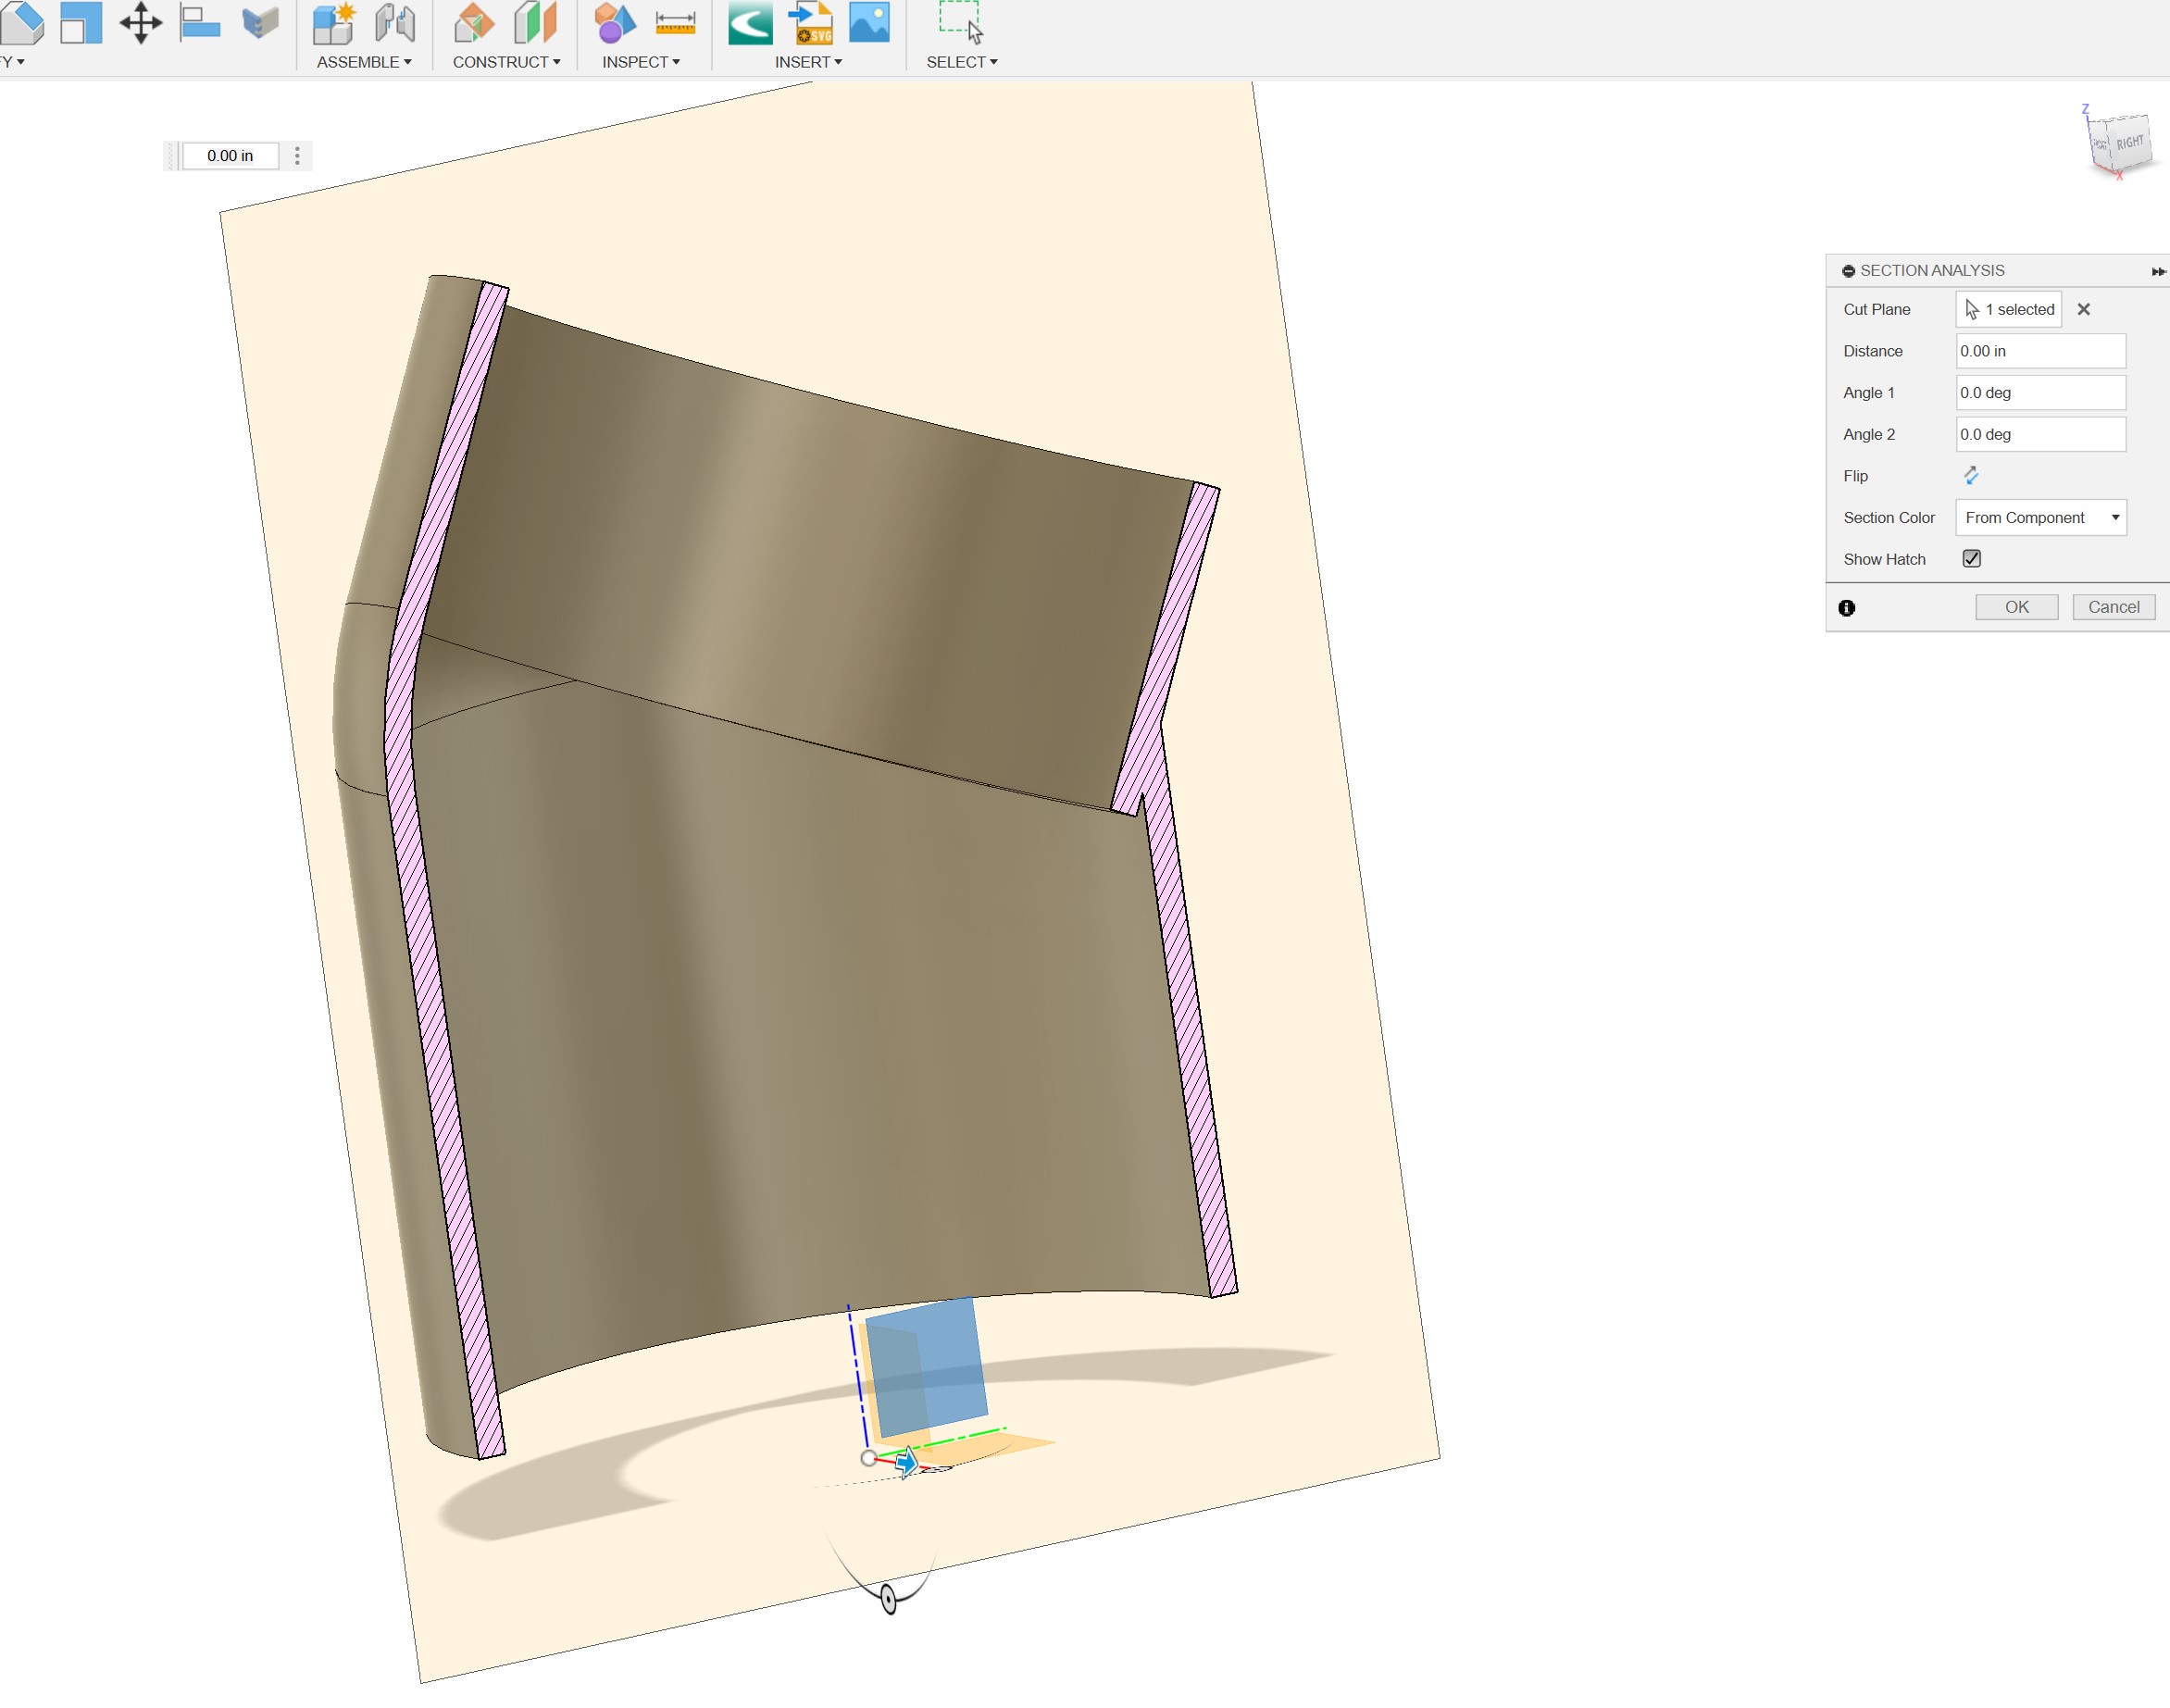Click inside the Angle 1 input field
Screen dimensions: 2170x1708
pos(2040,392)
